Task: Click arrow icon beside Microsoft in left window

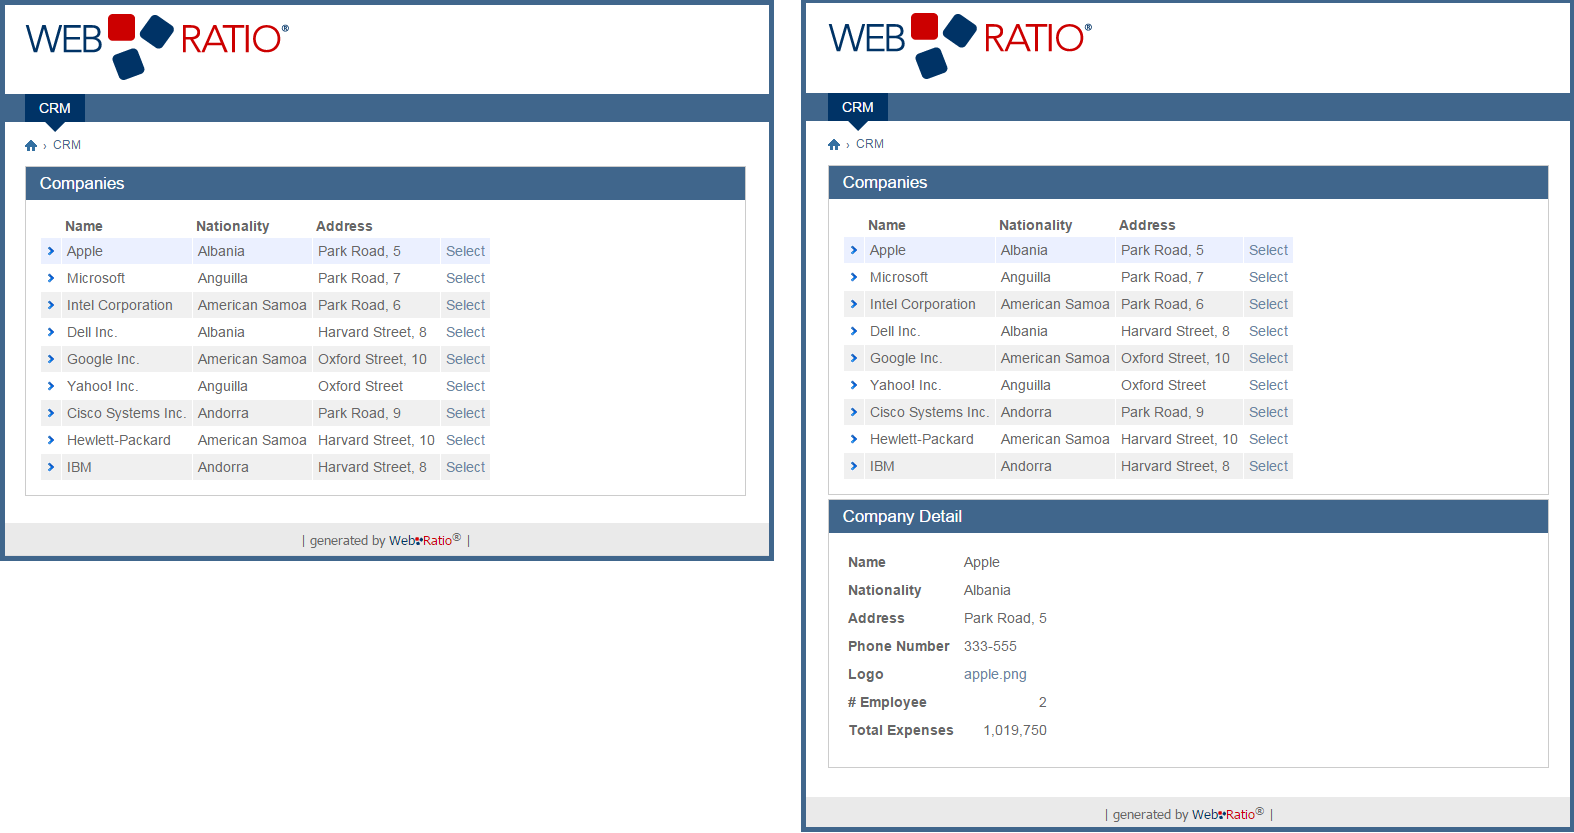Action: click(x=51, y=278)
